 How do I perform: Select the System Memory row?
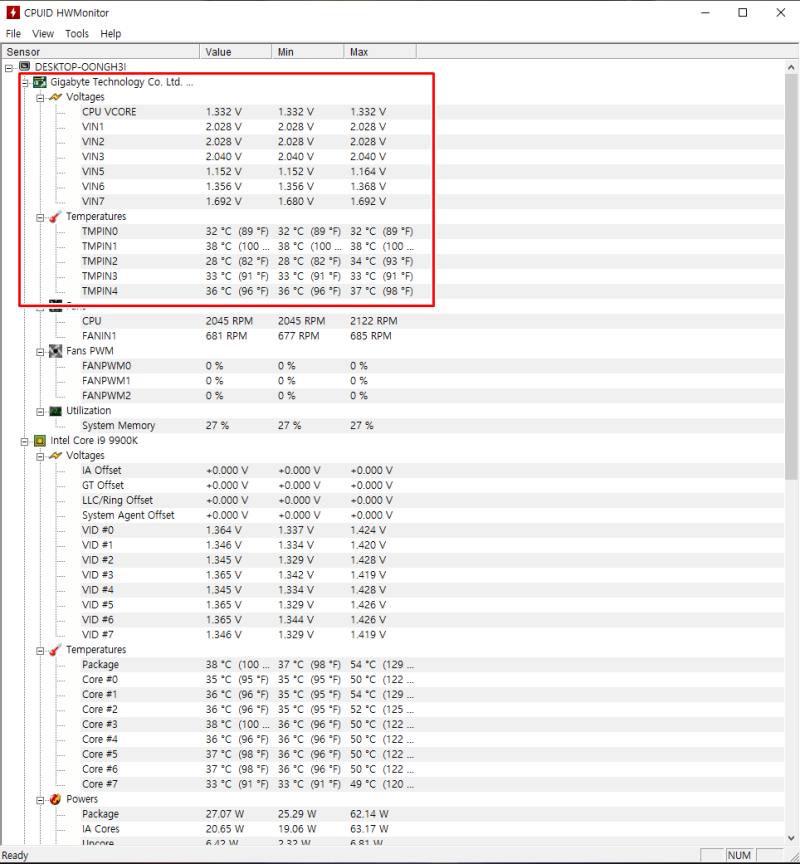click(x=431, y=425)
